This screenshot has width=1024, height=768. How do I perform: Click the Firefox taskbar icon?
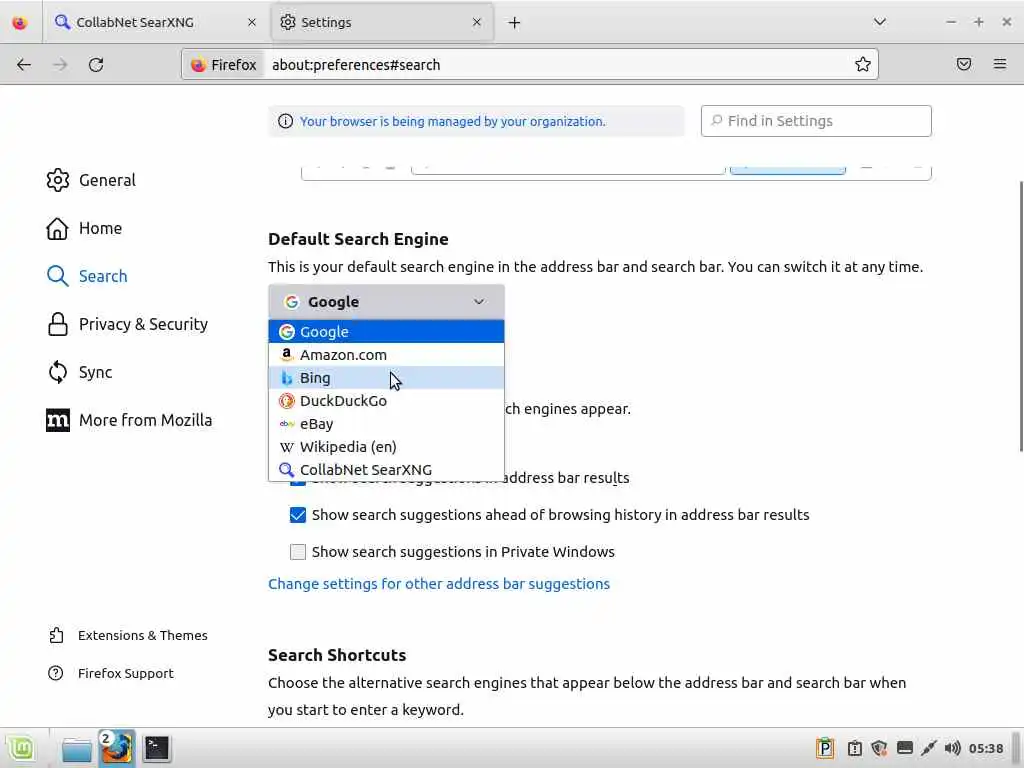pyautogui.click(x=117, y=748)
